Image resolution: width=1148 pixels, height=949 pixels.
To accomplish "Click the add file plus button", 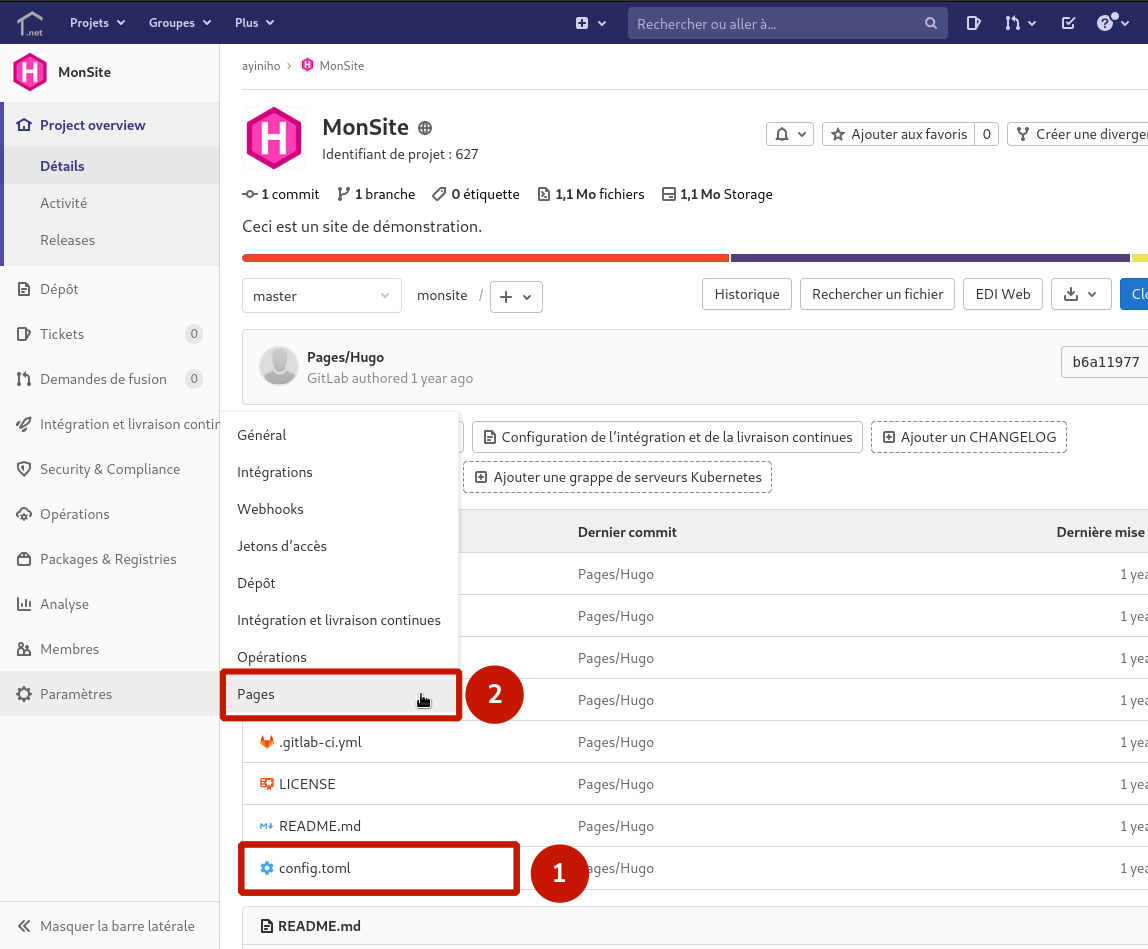I will pos(516,296).
